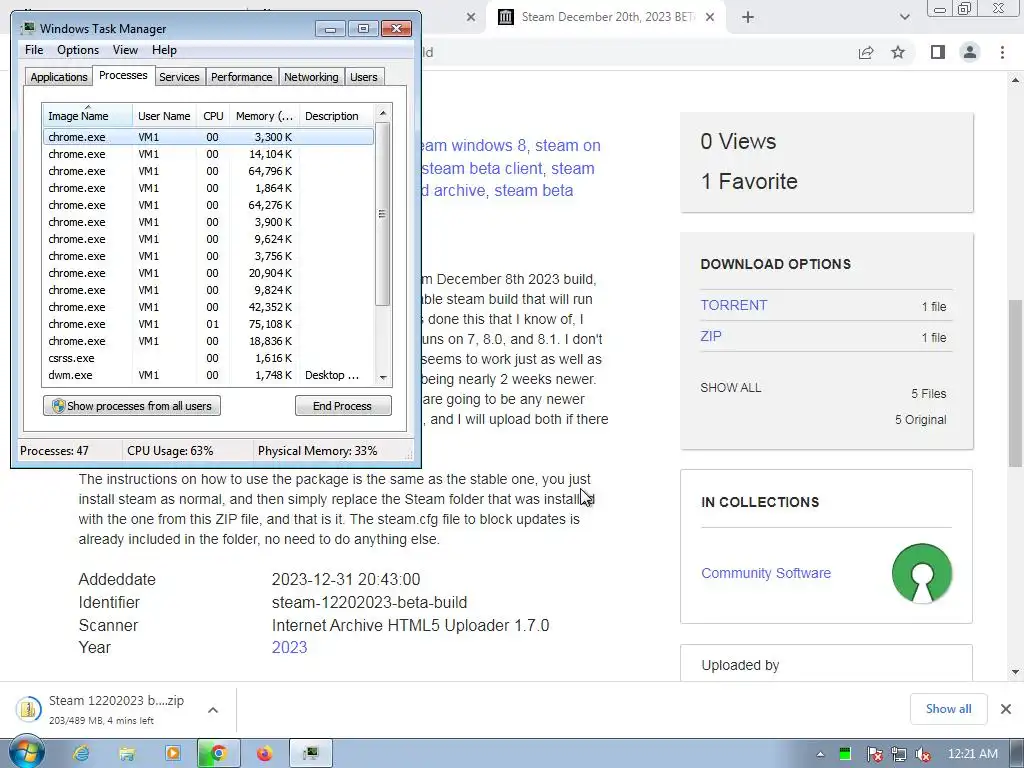Switch to the Services tab

[179, 77]
